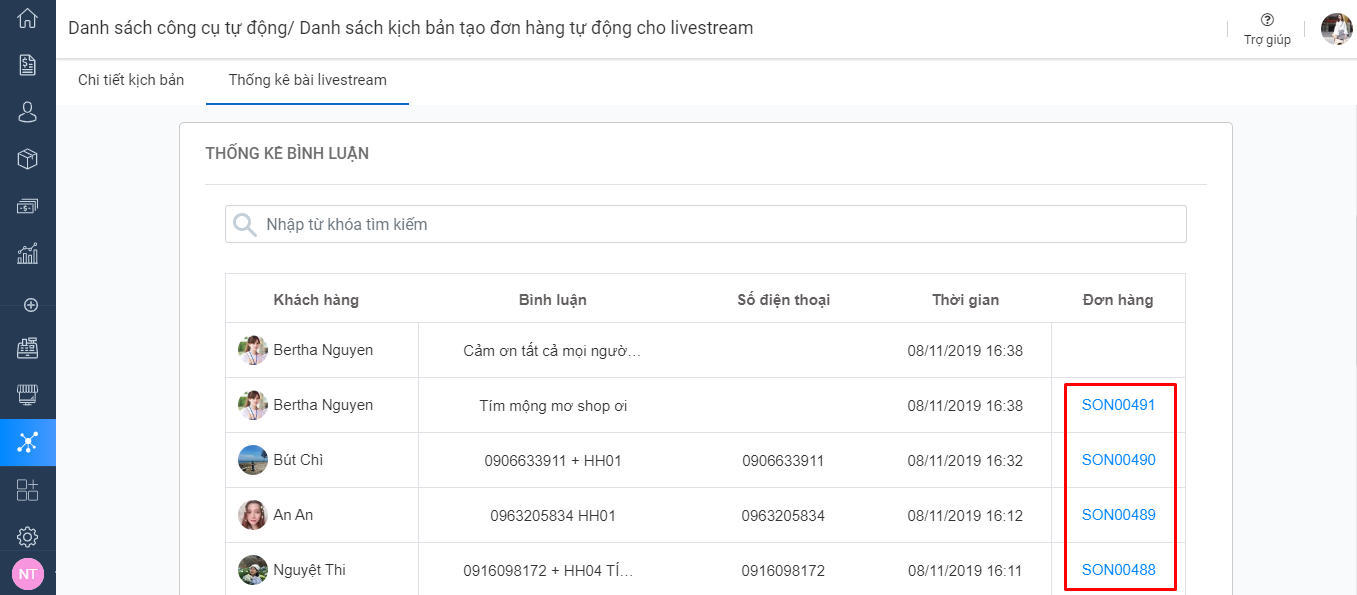The width and height of the screenshot is (1357, 595).
Task: Open order link SON00489
Action: click(1118, 515)
